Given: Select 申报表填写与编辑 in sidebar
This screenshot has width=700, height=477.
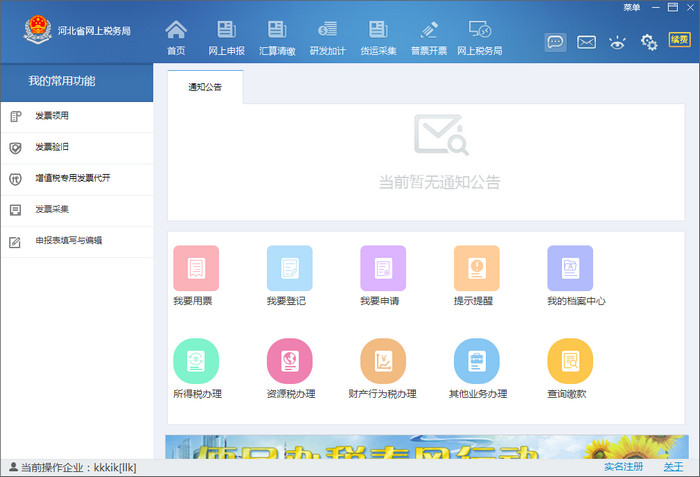Looking at the screenshot, I should coord(77,242).
